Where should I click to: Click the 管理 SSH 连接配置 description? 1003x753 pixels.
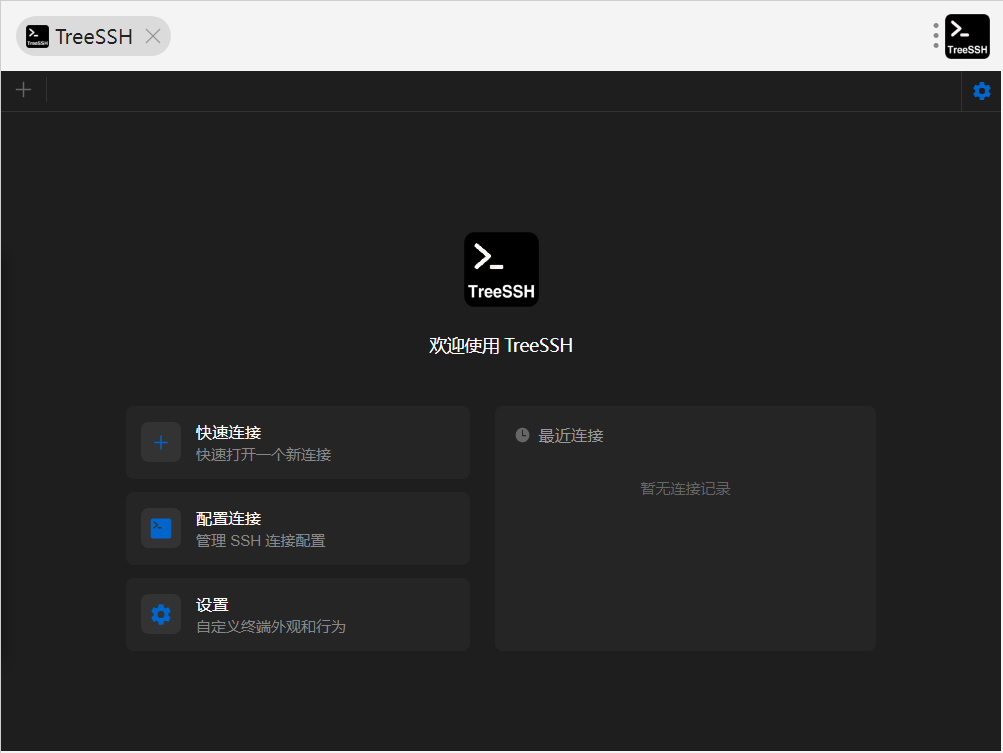pyautogui.click(x=260, y=541)
